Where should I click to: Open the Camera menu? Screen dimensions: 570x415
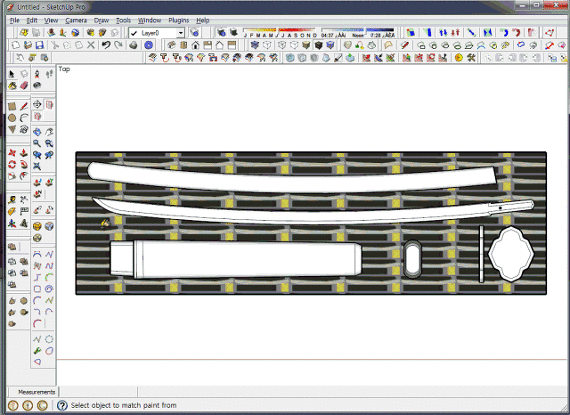click(76, 20)
